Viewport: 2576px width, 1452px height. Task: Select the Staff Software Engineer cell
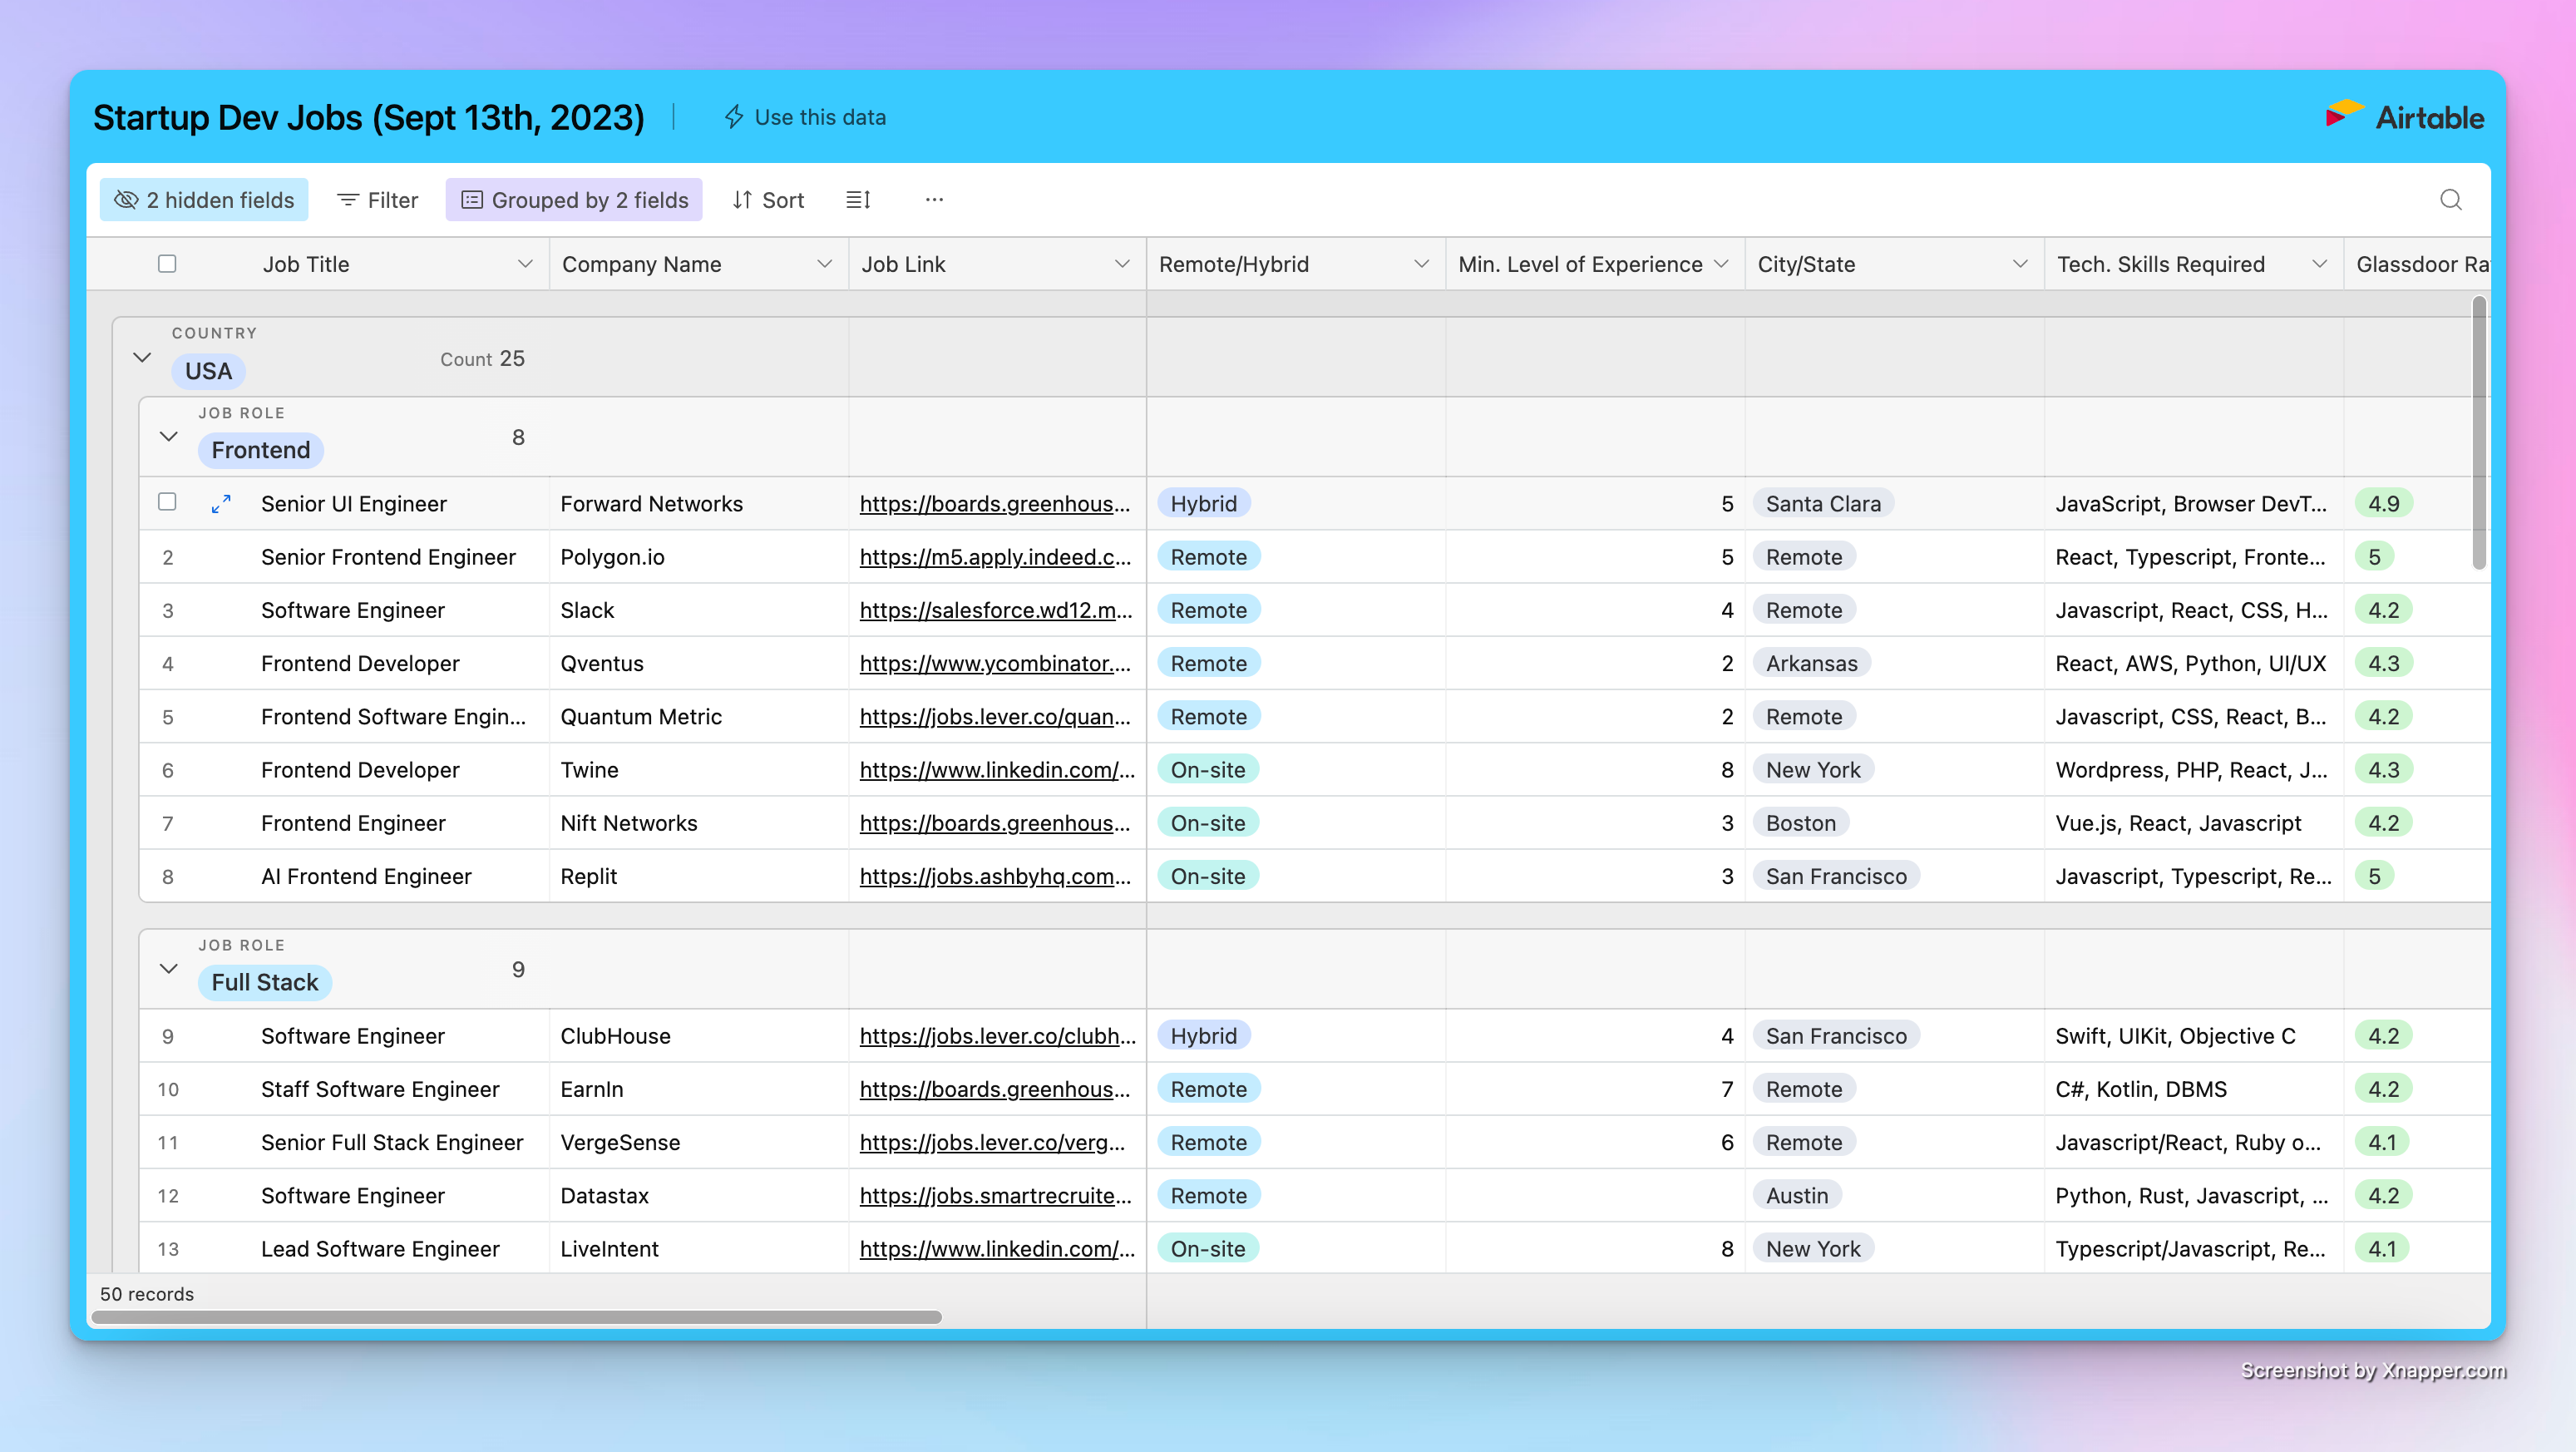pyautogui.click(x=379, y=1089)
